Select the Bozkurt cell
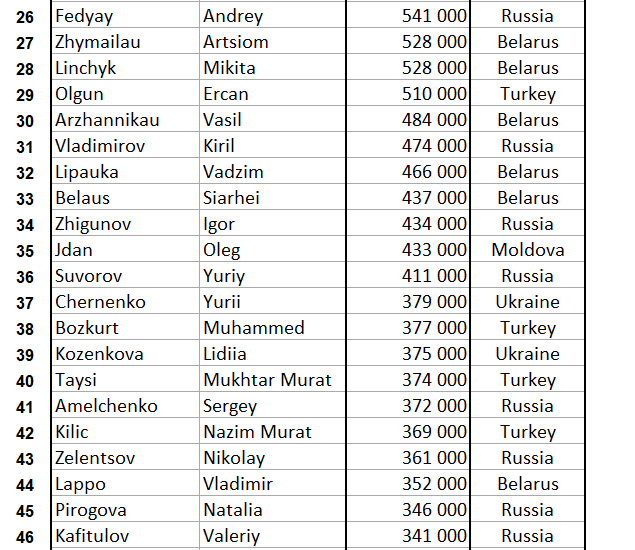The image size is (635, 550). point(88,328)
